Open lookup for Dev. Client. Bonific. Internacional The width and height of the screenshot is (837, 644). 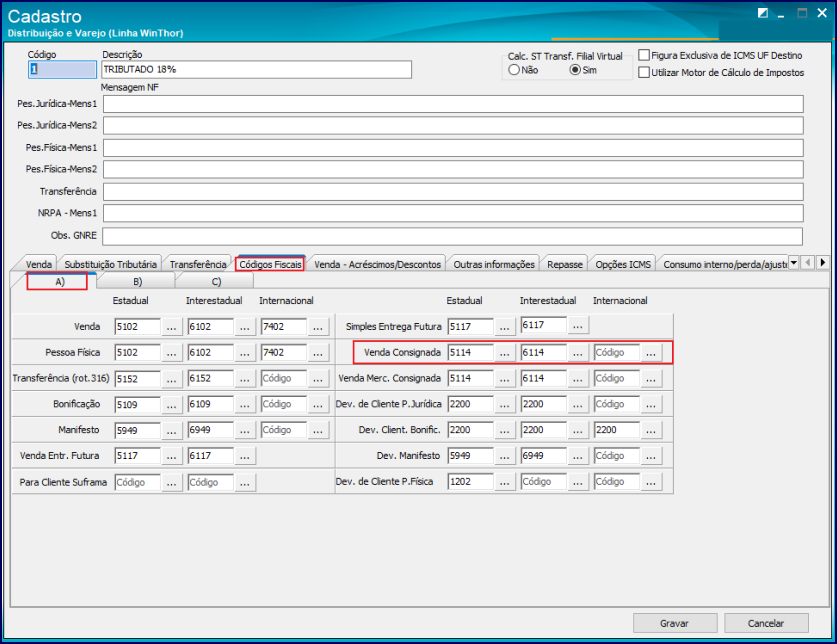coord(651,430)
